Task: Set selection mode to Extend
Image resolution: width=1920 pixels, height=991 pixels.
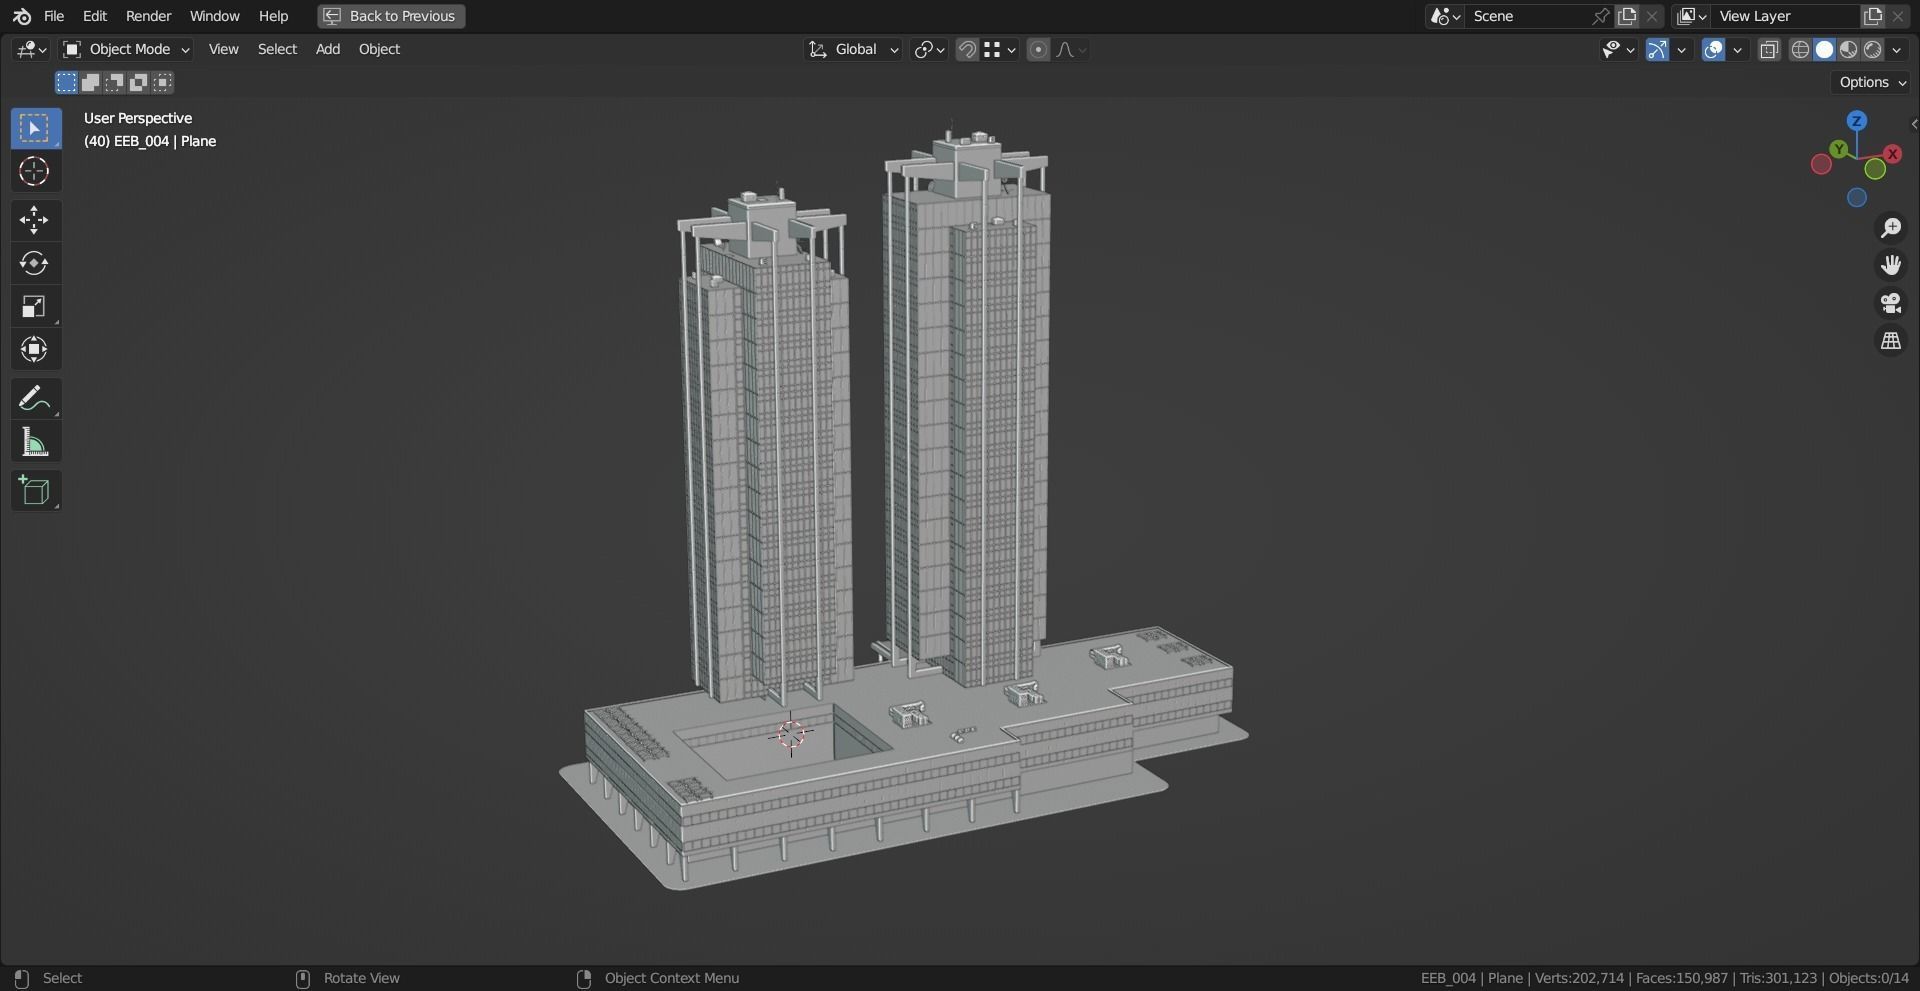Action: [90, 82]
